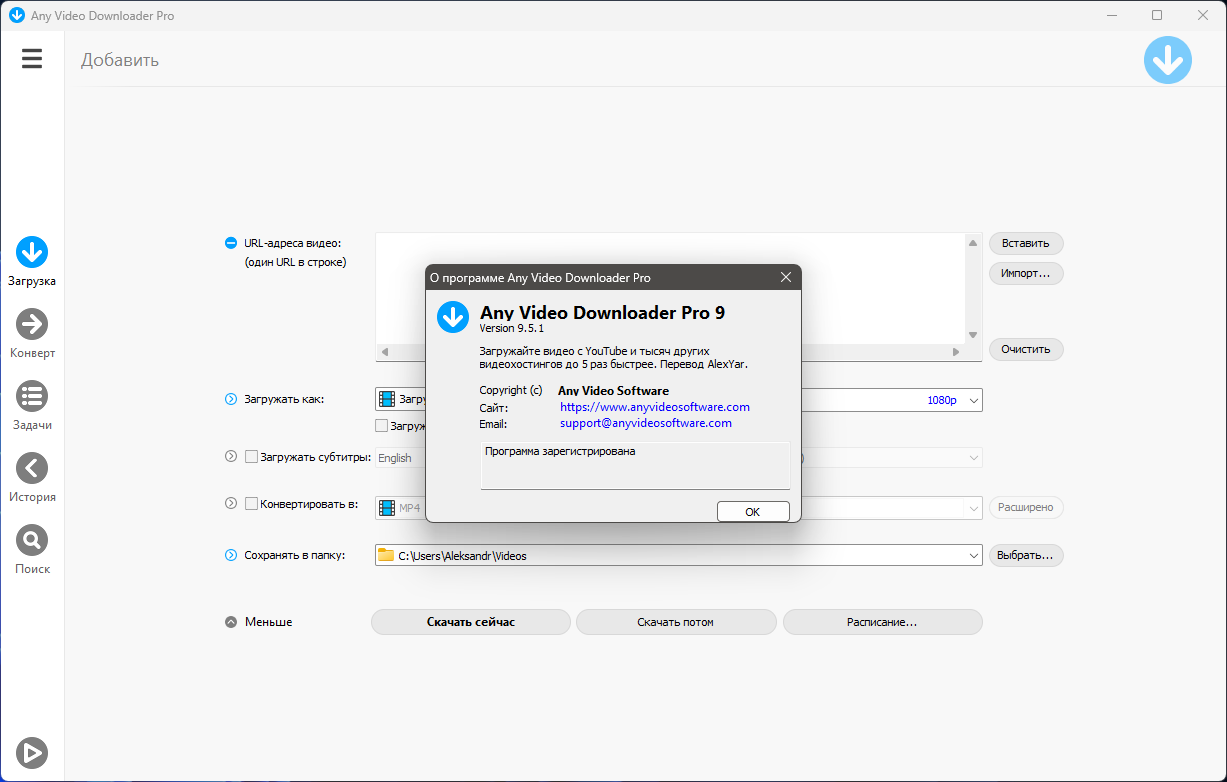Click the Расписание... button
The image size is (1227, 782).
(x=882, y=622)
